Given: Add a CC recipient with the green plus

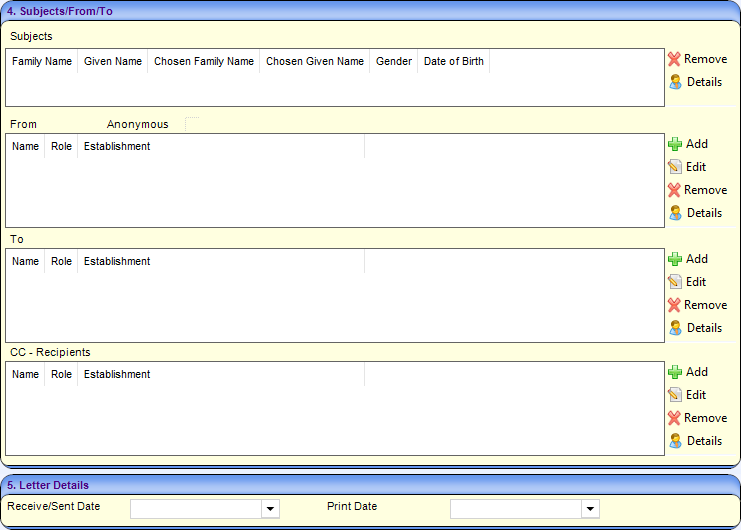Looking at the screenshot, I should click(675, 372).
